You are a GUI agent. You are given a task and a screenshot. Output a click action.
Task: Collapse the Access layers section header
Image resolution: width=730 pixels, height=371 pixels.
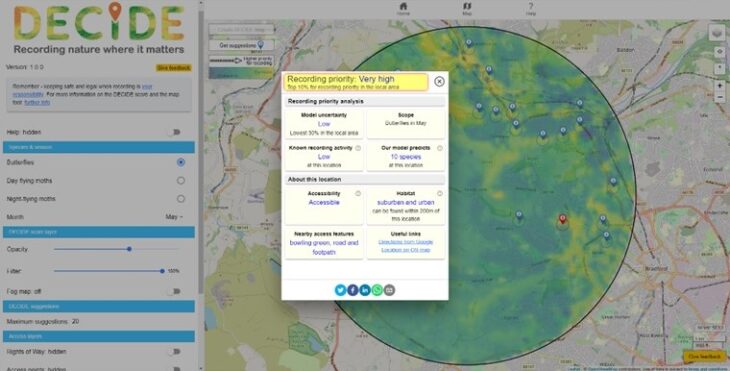click(x=99, y=336)
